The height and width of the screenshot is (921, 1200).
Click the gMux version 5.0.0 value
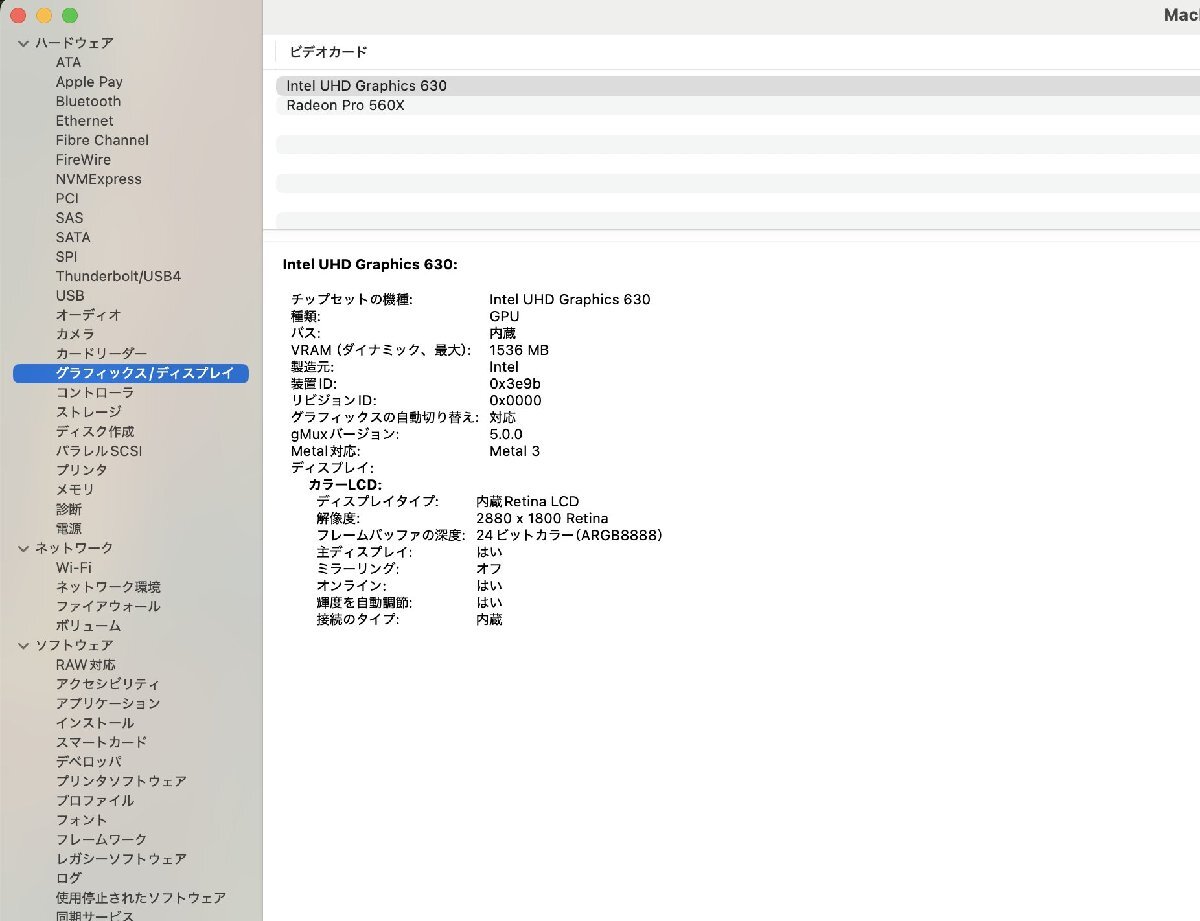(x=505, y=434)
